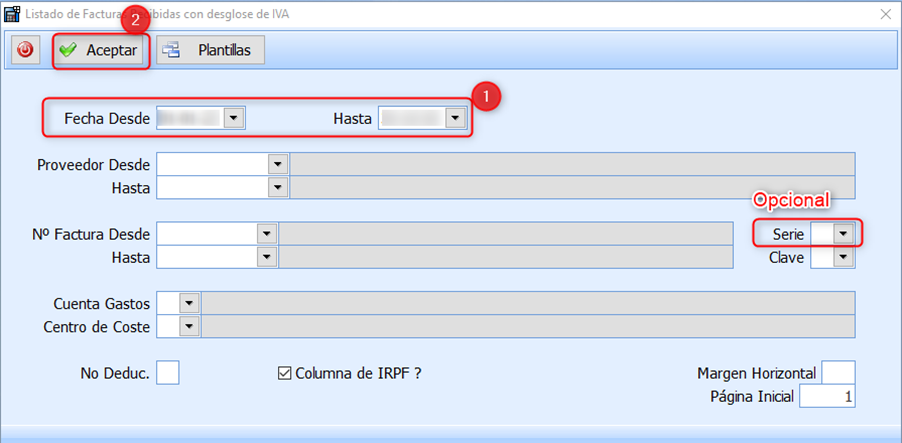Click the window app icon in title bar
The height and width of the screenshot is (443, 902).
12,14
